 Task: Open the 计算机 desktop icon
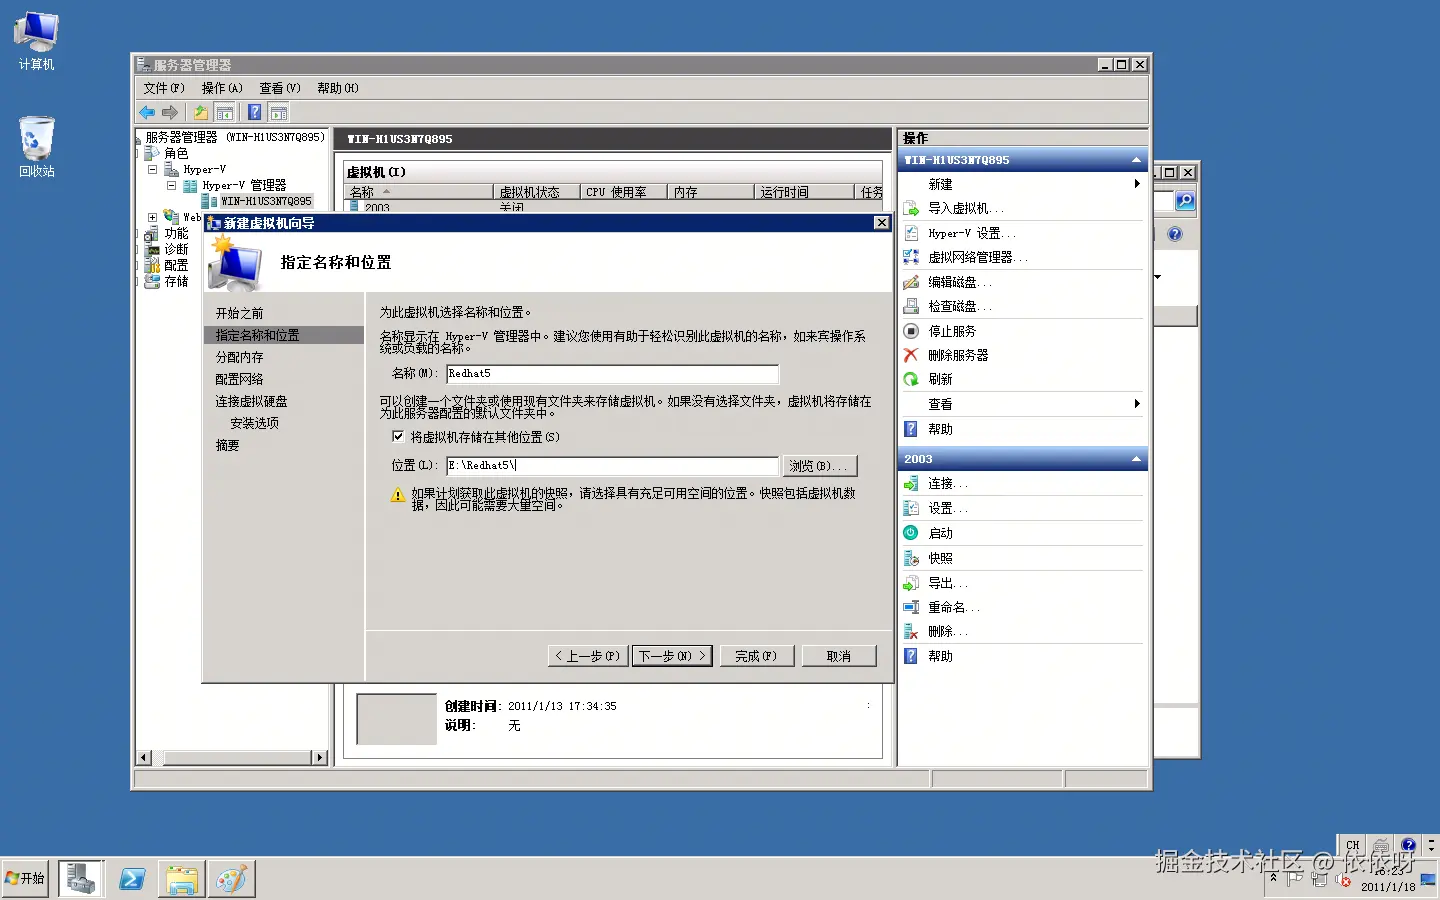point(37,41)
